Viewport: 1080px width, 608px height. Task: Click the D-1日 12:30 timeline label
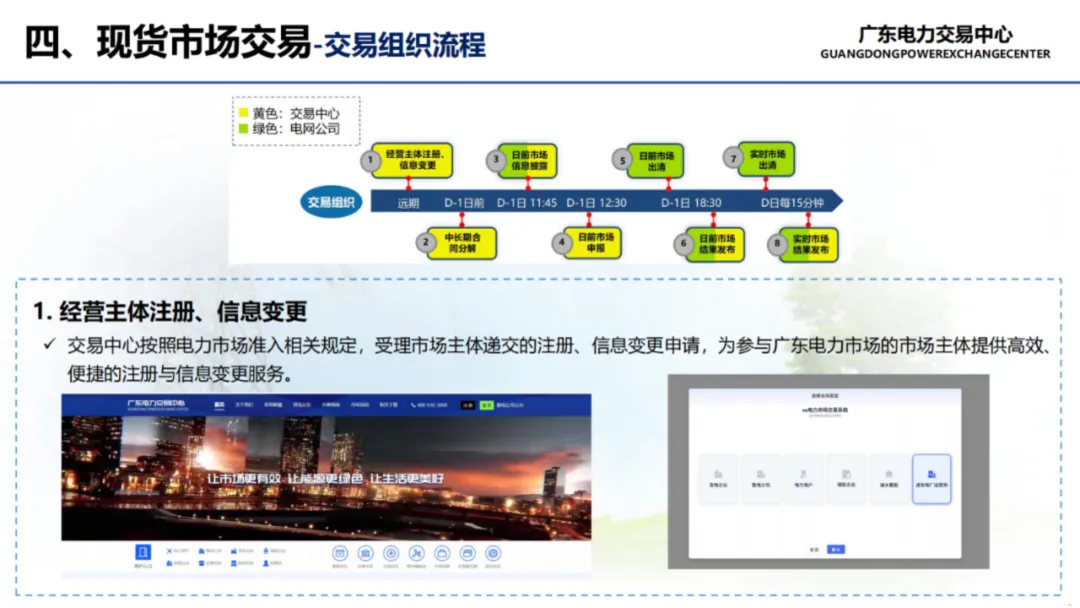coord(596,203)
